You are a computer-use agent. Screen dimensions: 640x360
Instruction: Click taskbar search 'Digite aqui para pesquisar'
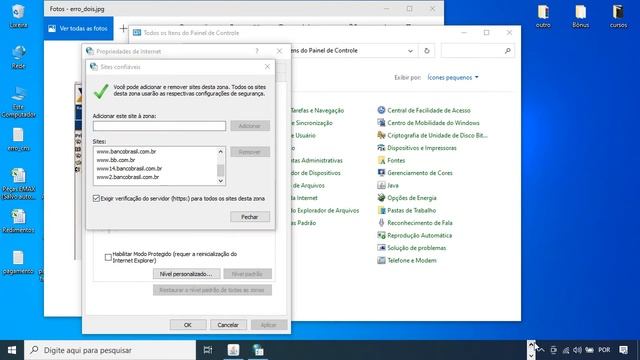point(110,350)
